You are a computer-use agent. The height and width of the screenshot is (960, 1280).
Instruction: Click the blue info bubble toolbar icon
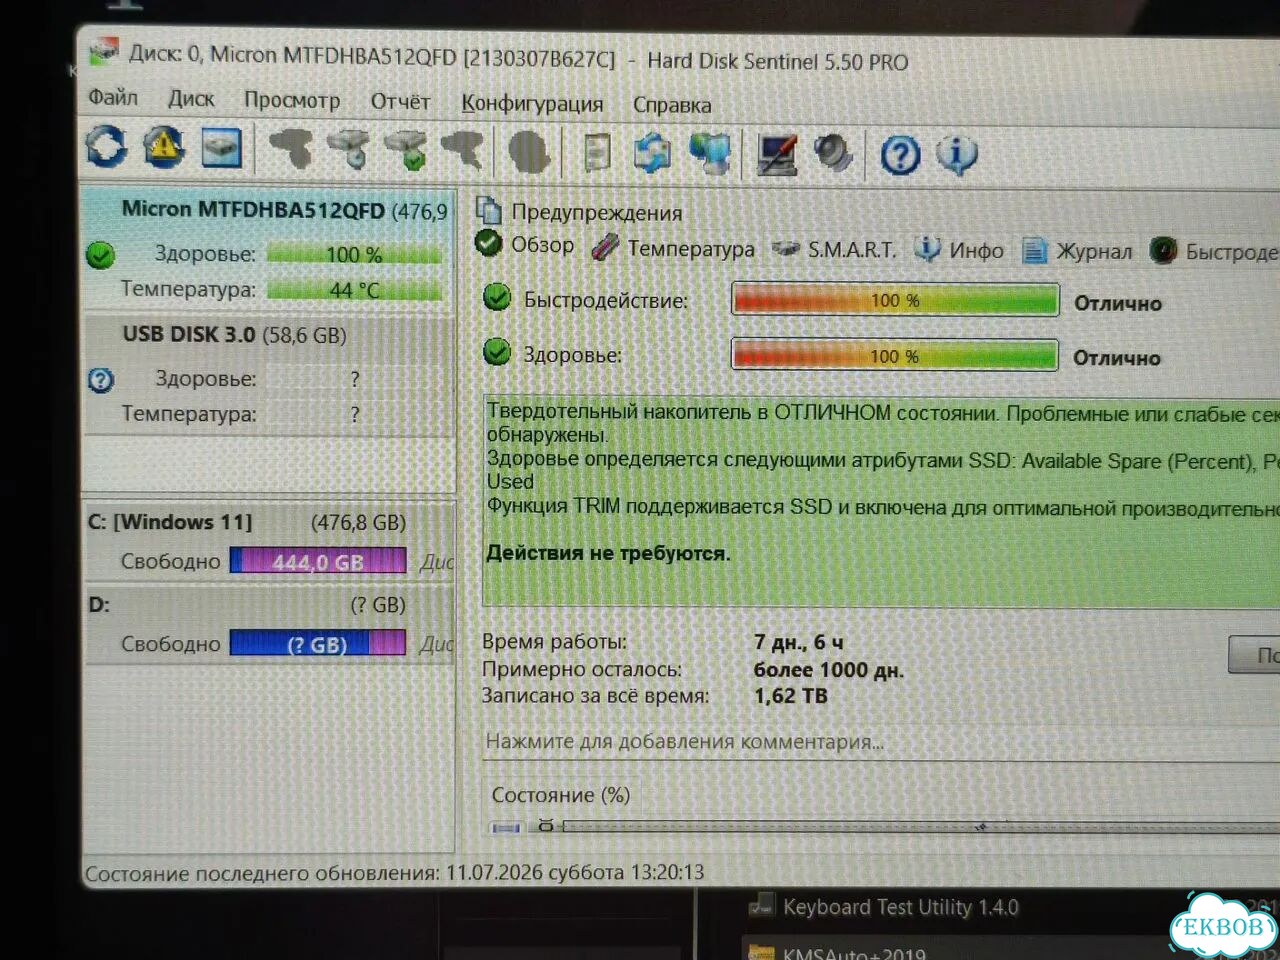click(956, 156)
